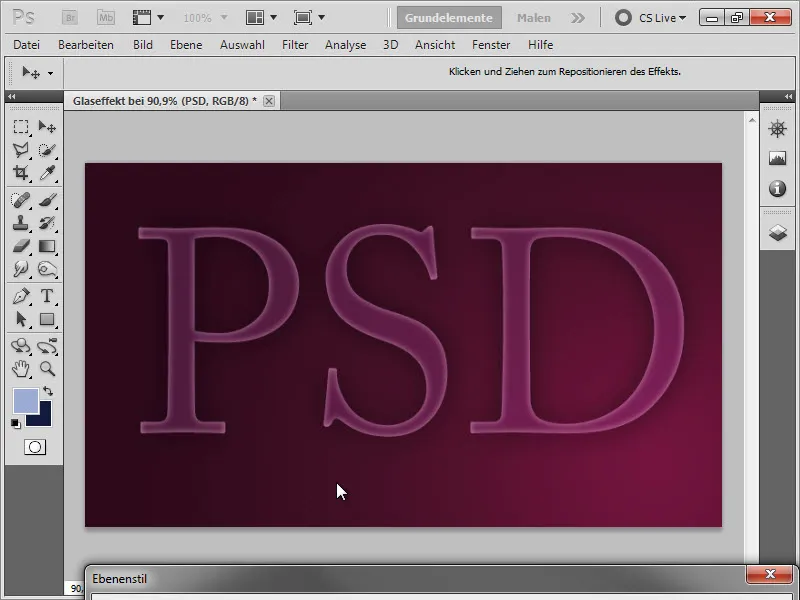Click the PSD text on canvas
Screen dimensions: 800x600
click(411, 331)
